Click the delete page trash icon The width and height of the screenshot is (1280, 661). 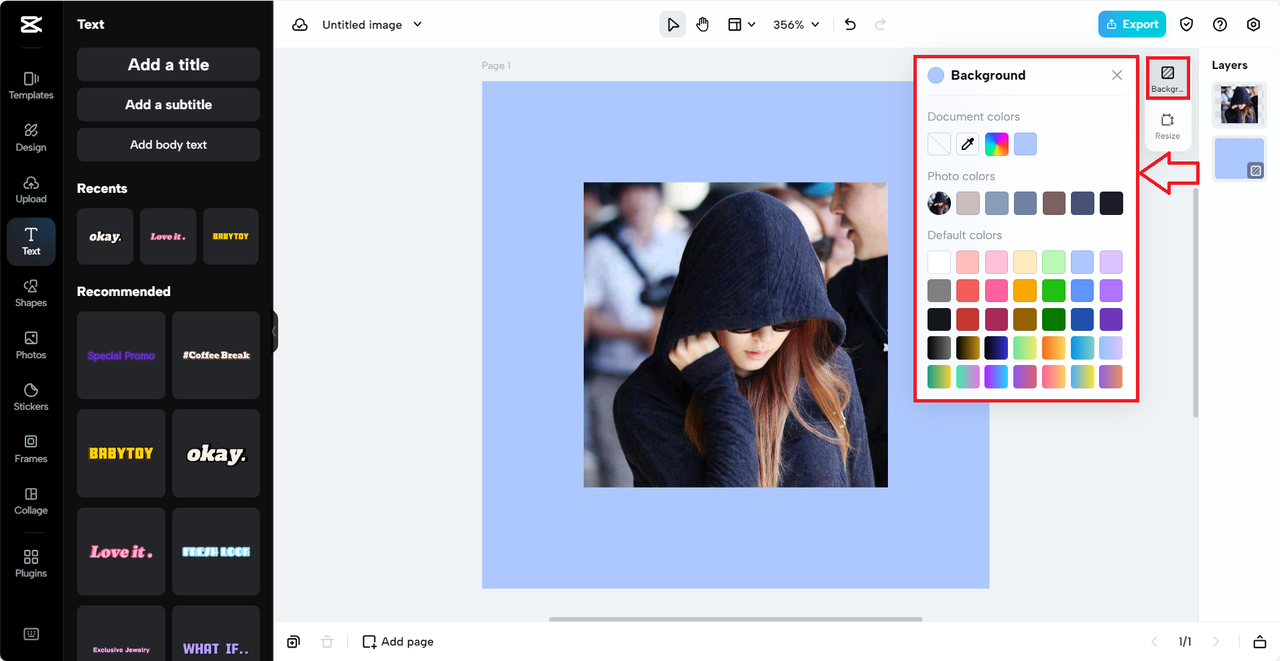click(327, 642)
